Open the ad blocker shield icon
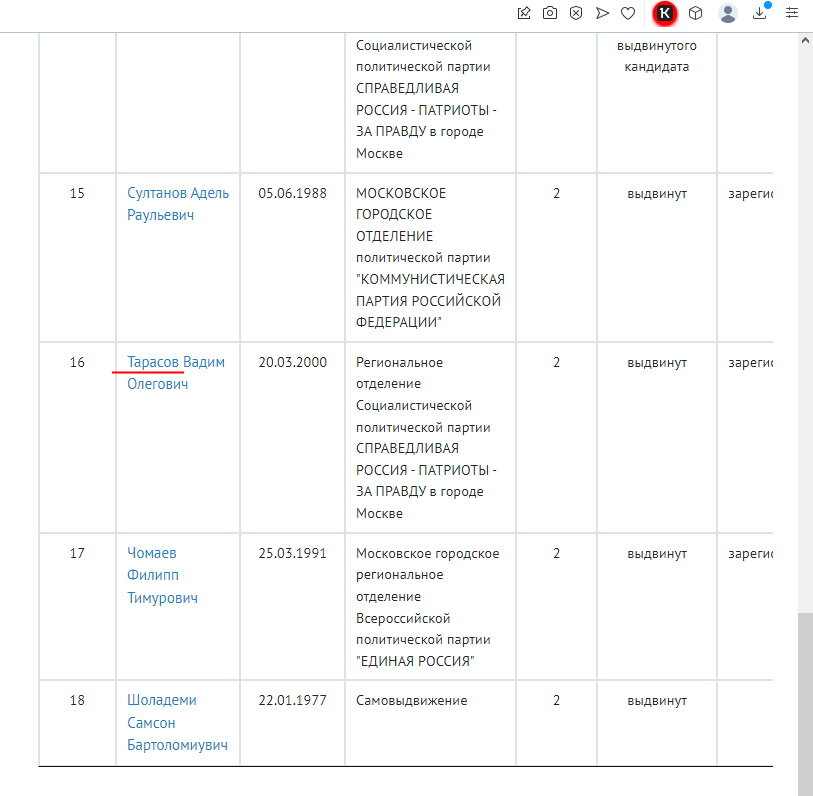This screenshot has height=796, width=813. (x=576, y=13)
